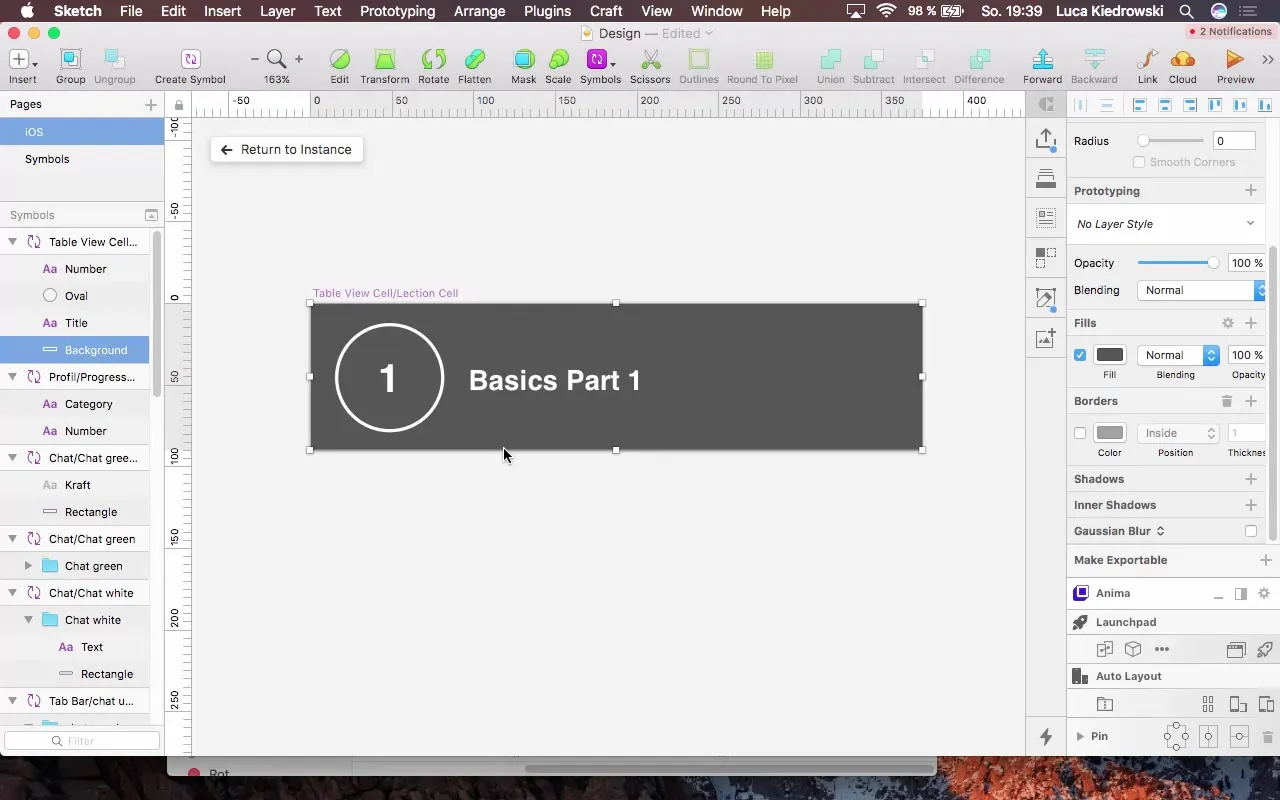
Task: Click Return to Instance button
Action: click(x=287, y=150)
